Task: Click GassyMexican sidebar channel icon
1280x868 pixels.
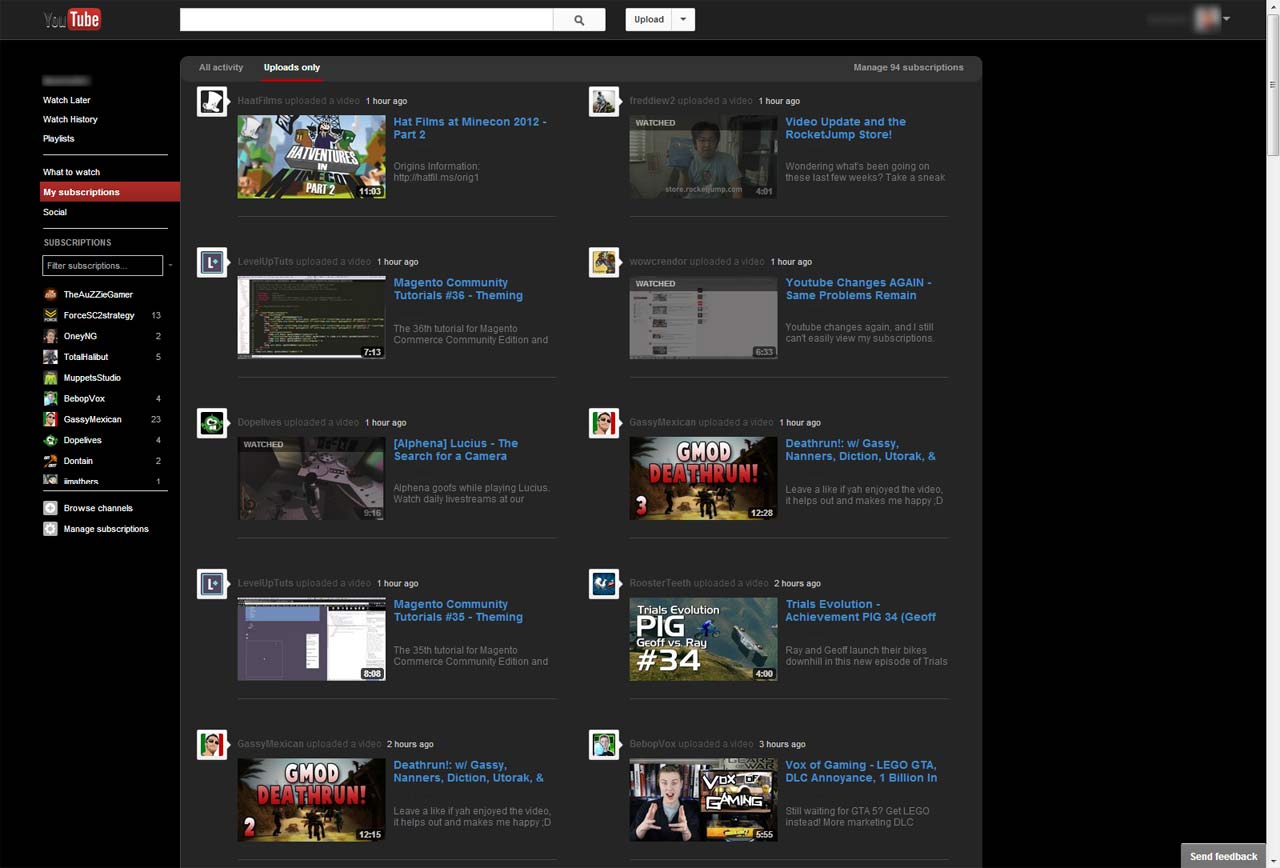Action: (x=50, y=420)
